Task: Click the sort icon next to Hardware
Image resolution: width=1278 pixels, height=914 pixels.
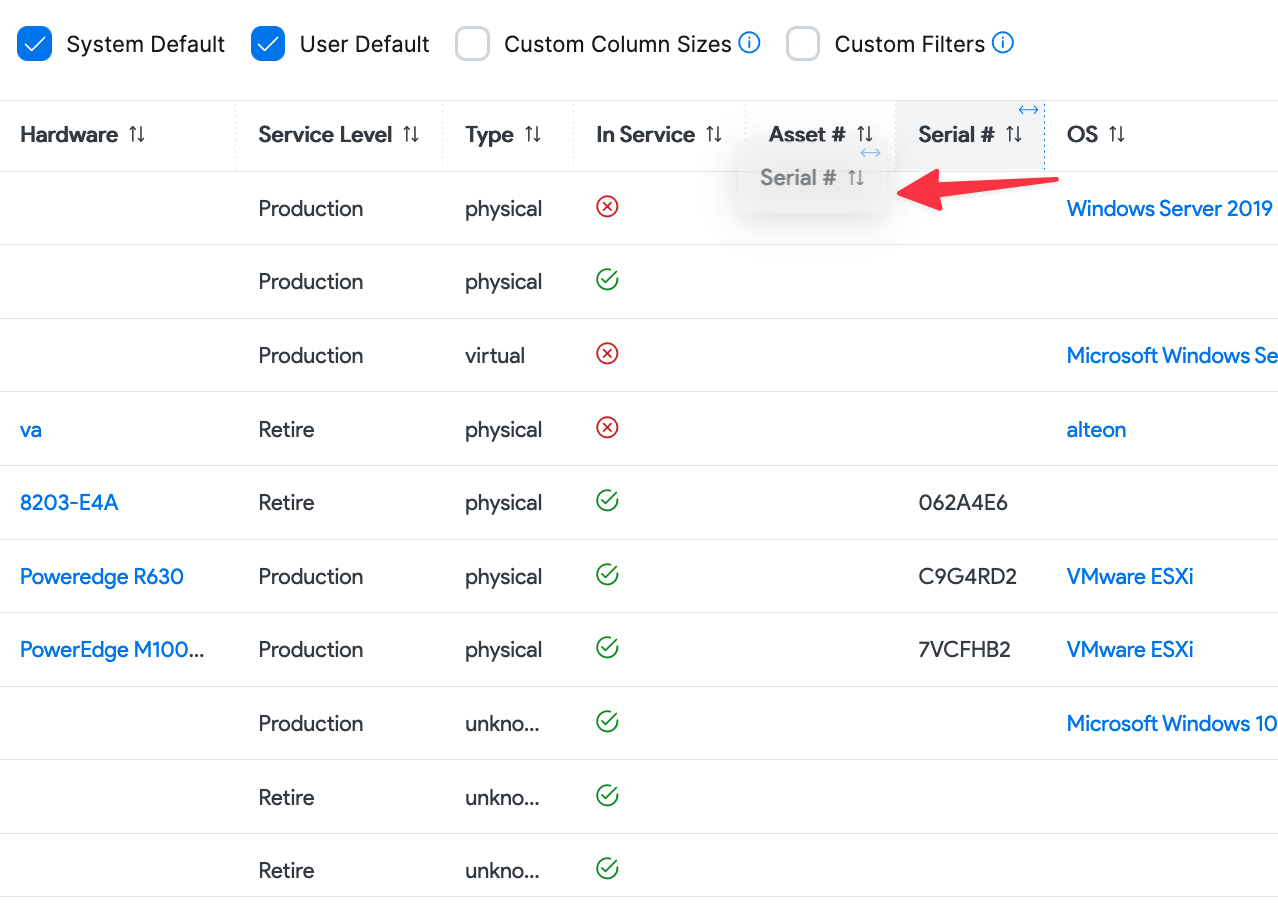Action: (x=137, y=134)
